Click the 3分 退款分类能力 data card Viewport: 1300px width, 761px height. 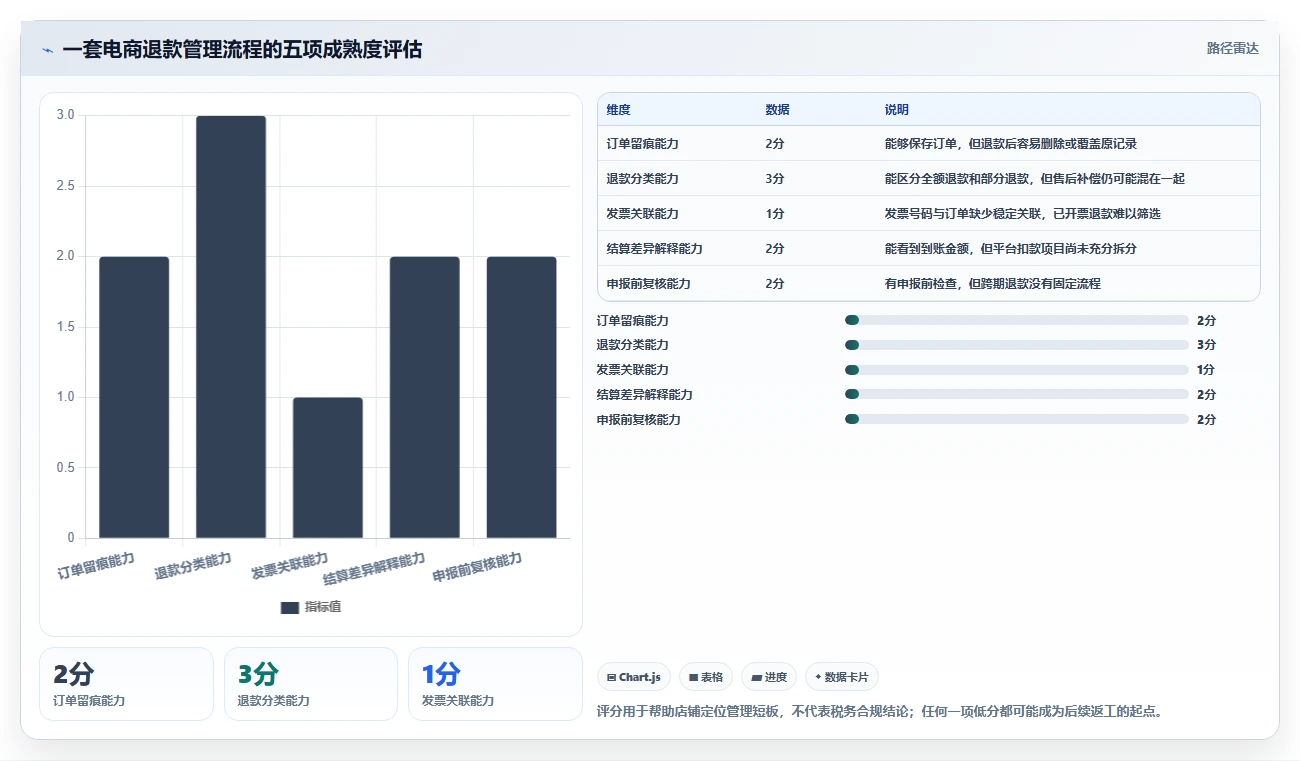(x=311, y=684)
